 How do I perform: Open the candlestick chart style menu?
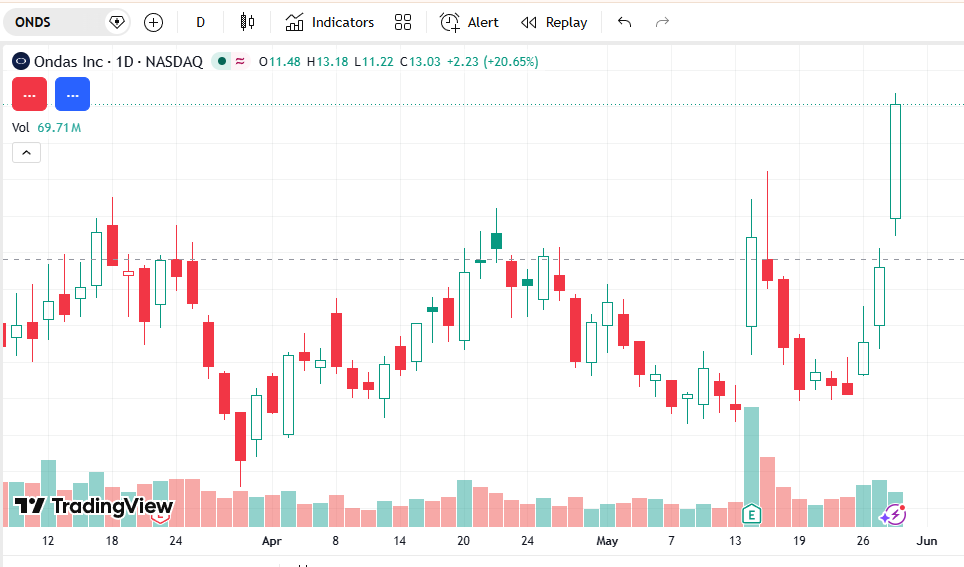point(247,23)
